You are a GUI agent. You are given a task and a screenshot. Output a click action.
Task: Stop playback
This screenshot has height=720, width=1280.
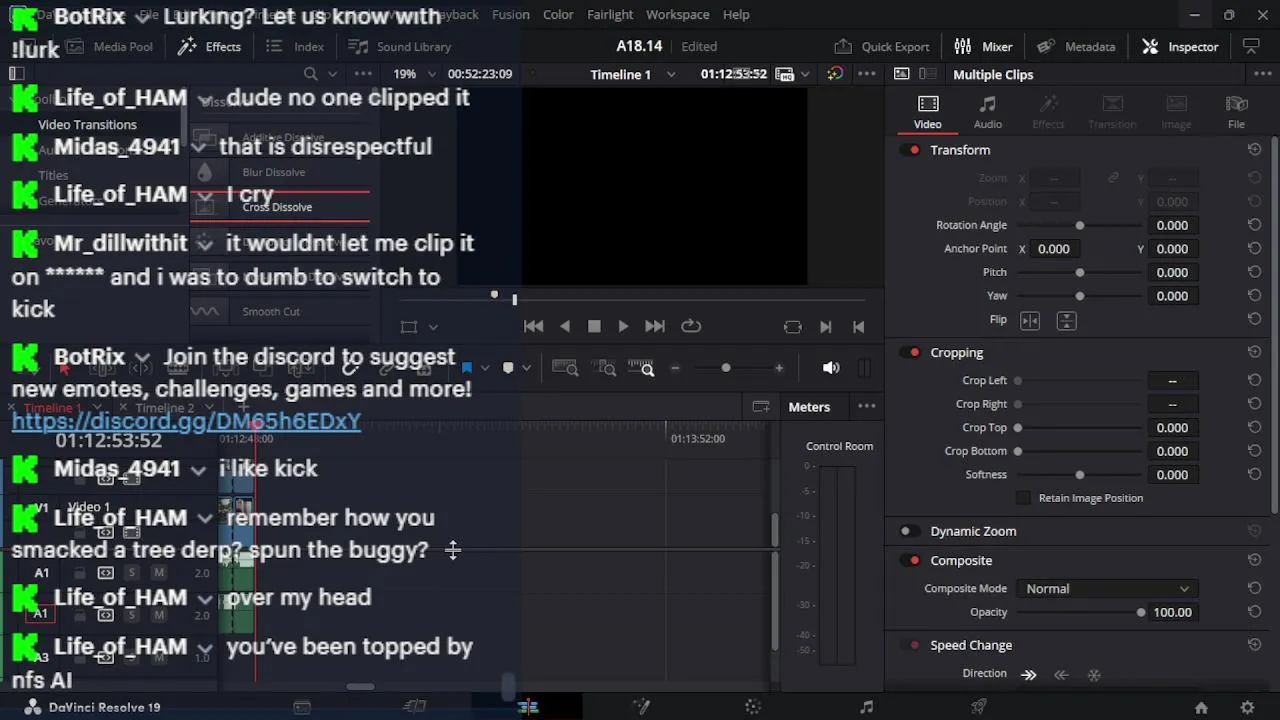(594, 326)
